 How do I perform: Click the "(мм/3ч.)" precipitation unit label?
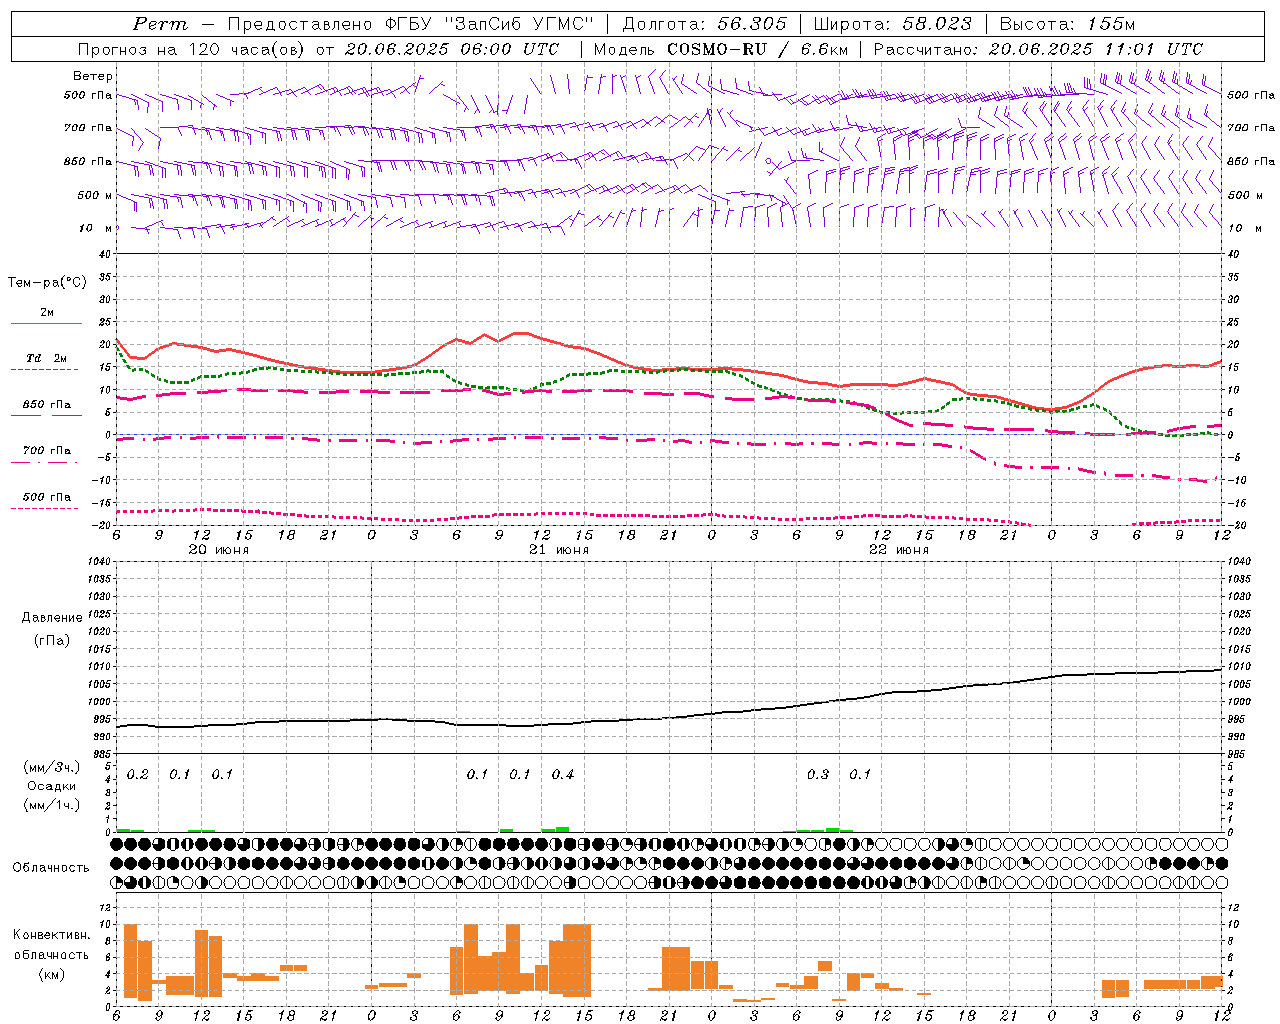click(52, 767)
